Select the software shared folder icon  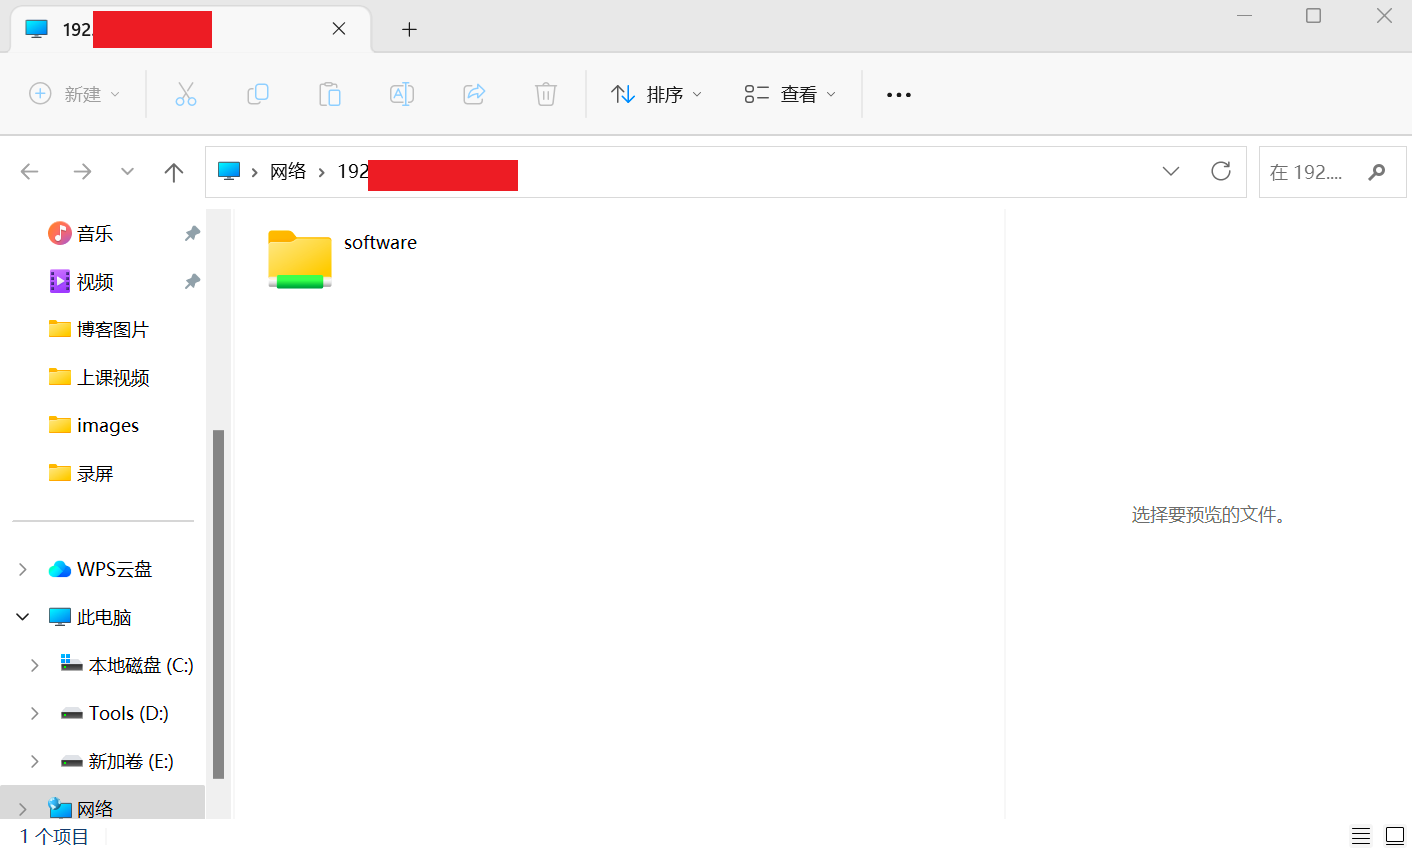pyautogui.click(x=300, y=260)
